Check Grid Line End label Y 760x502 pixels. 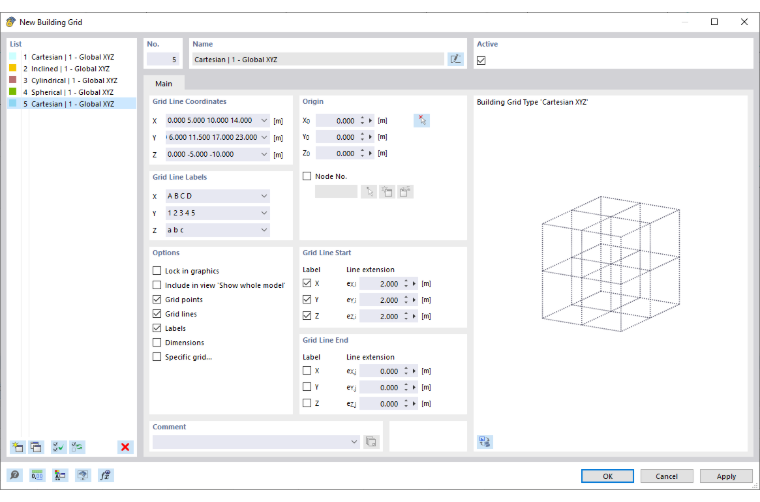point(307,387)
